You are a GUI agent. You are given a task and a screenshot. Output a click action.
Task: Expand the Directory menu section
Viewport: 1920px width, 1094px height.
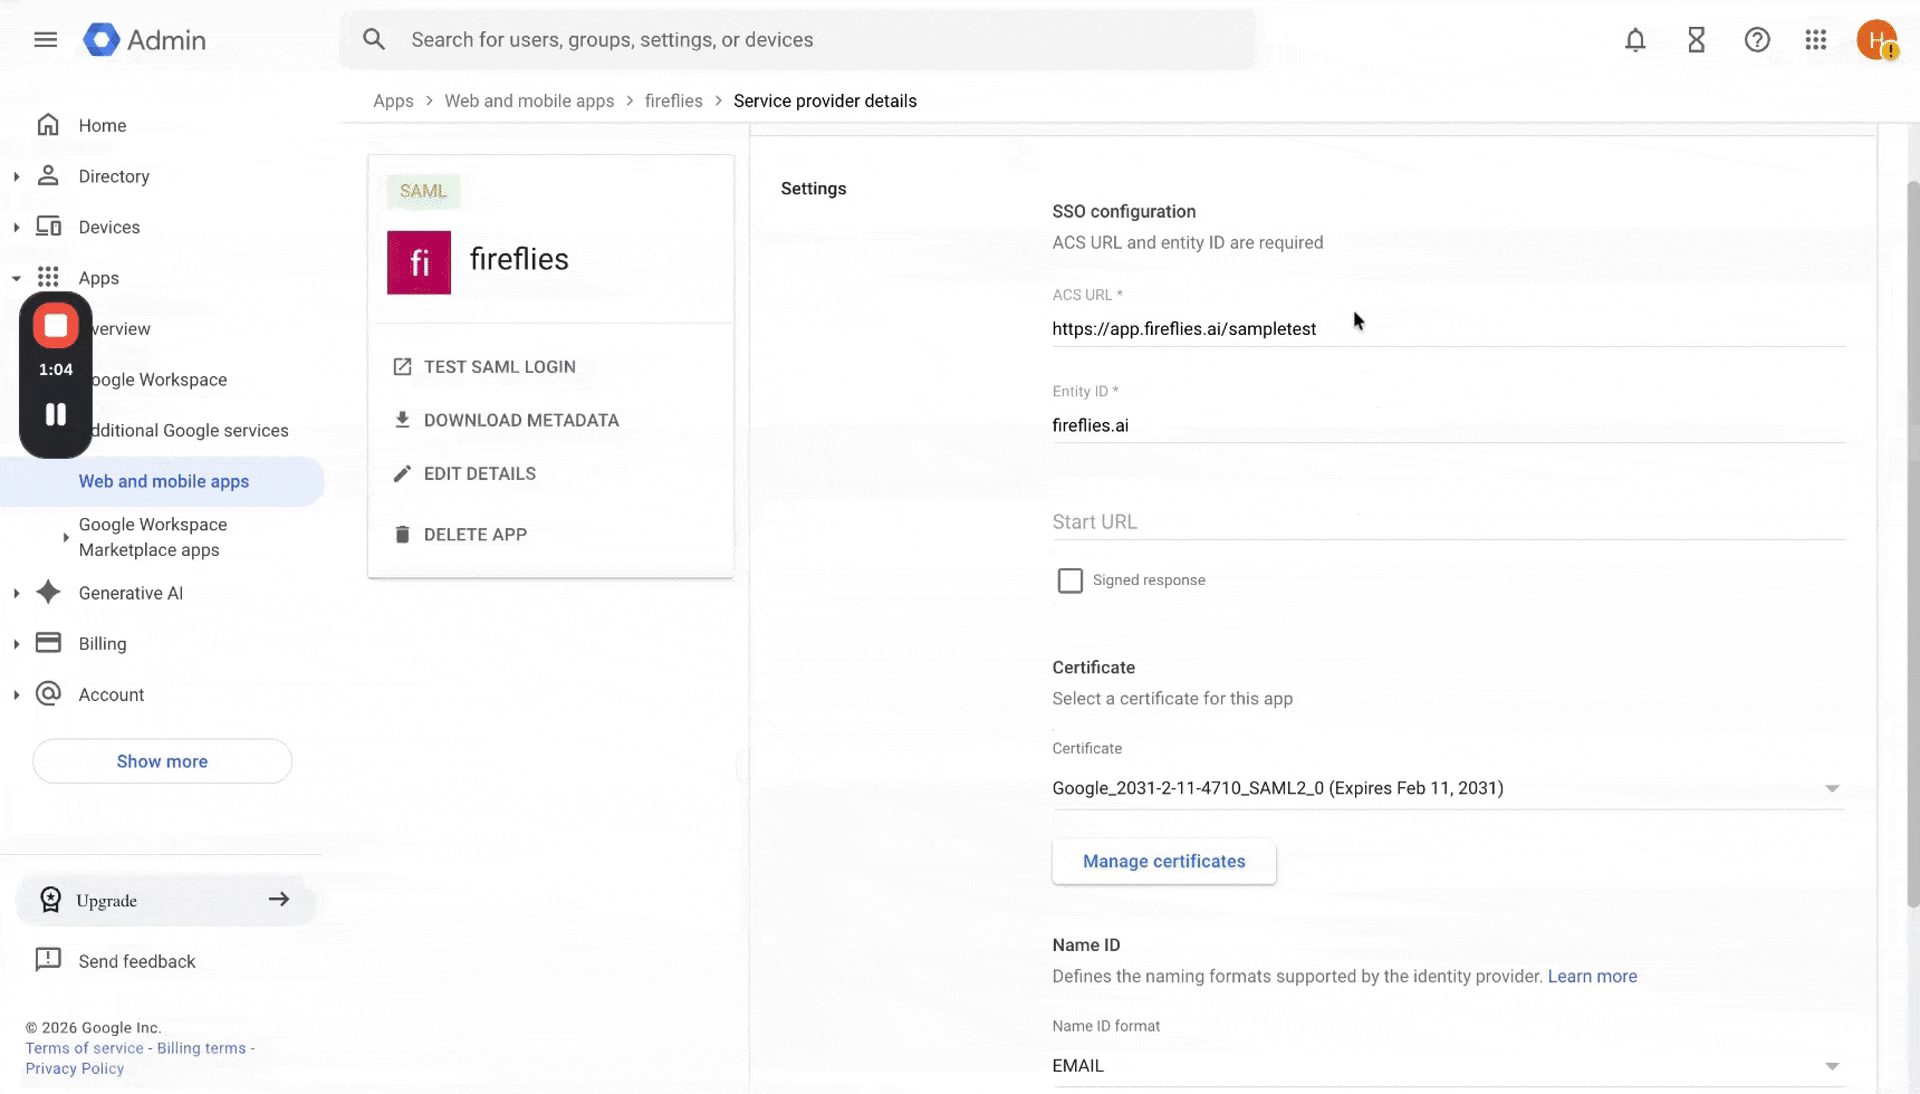[16, 177]
